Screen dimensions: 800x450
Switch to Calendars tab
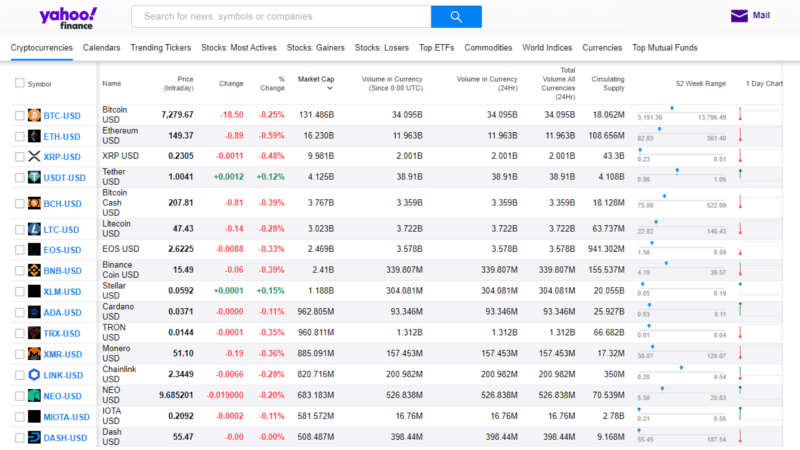coord(102,48)
